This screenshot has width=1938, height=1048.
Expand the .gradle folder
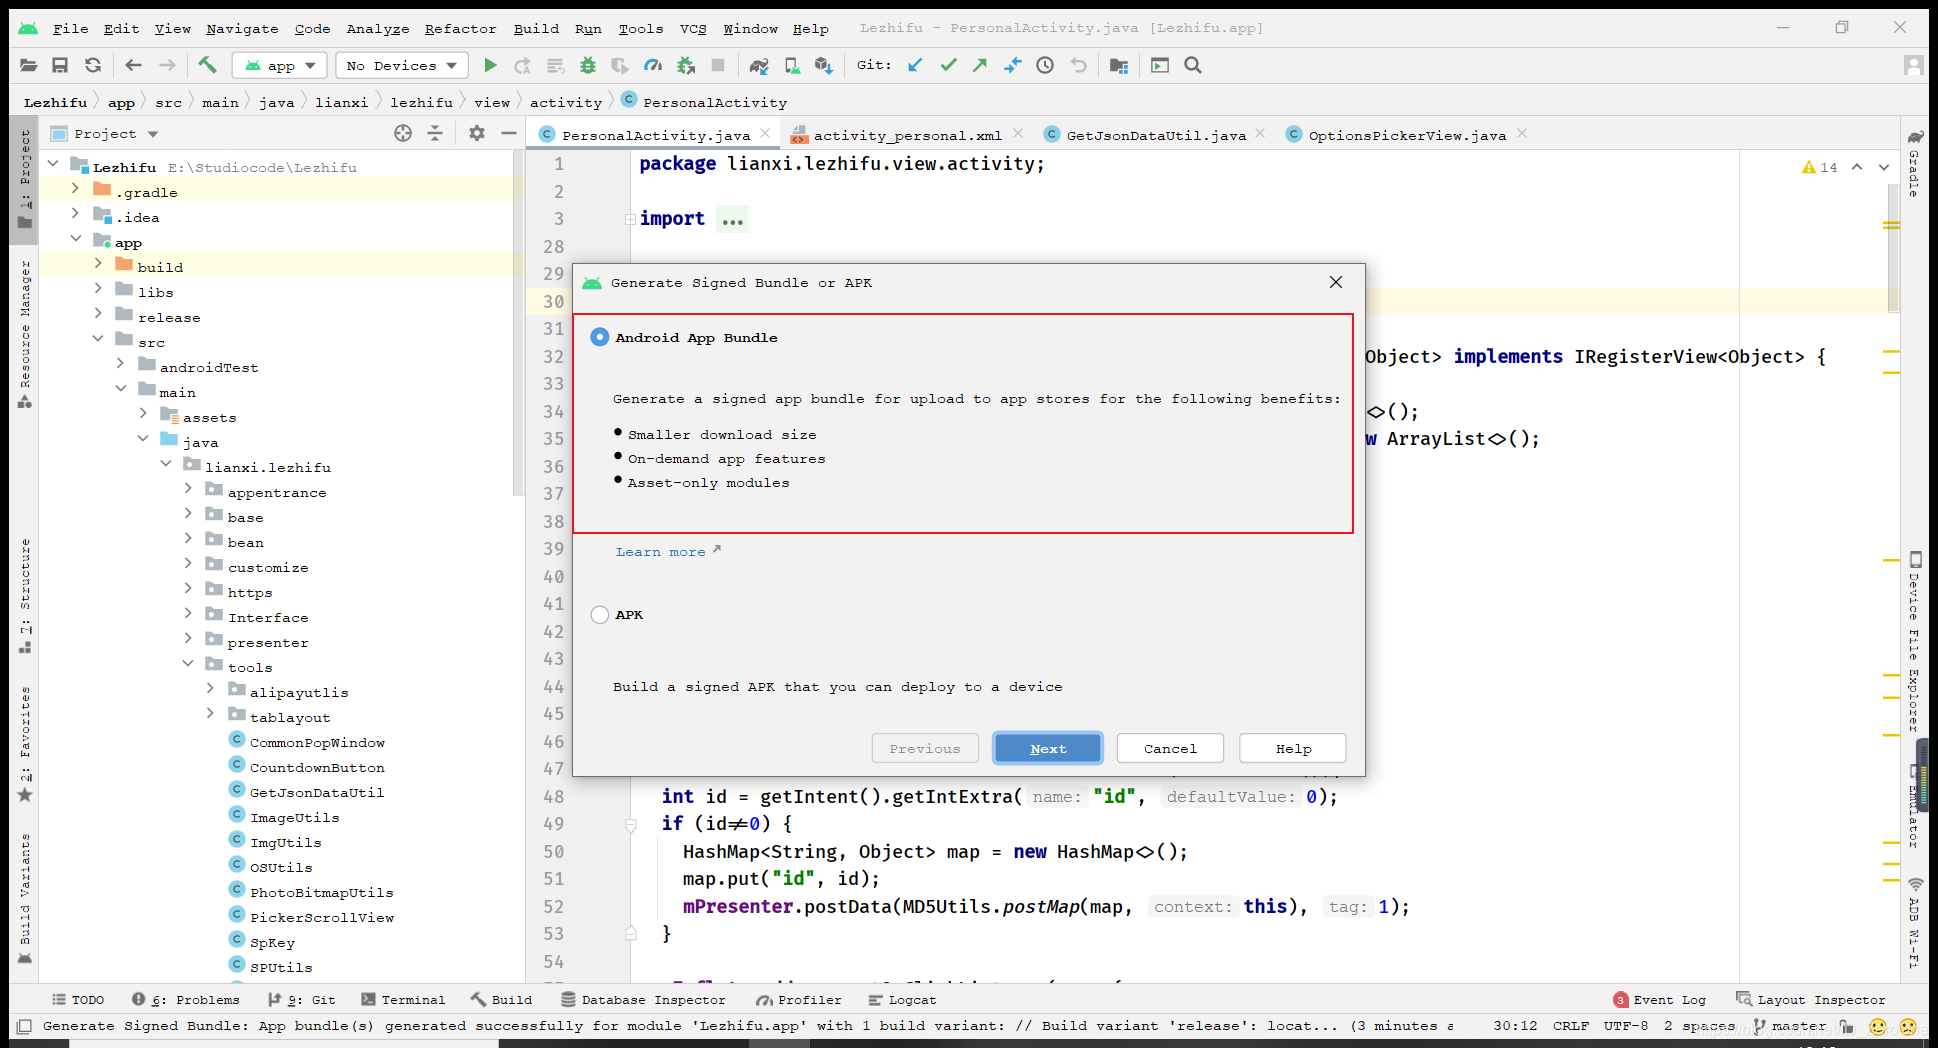tap(75, 188)
